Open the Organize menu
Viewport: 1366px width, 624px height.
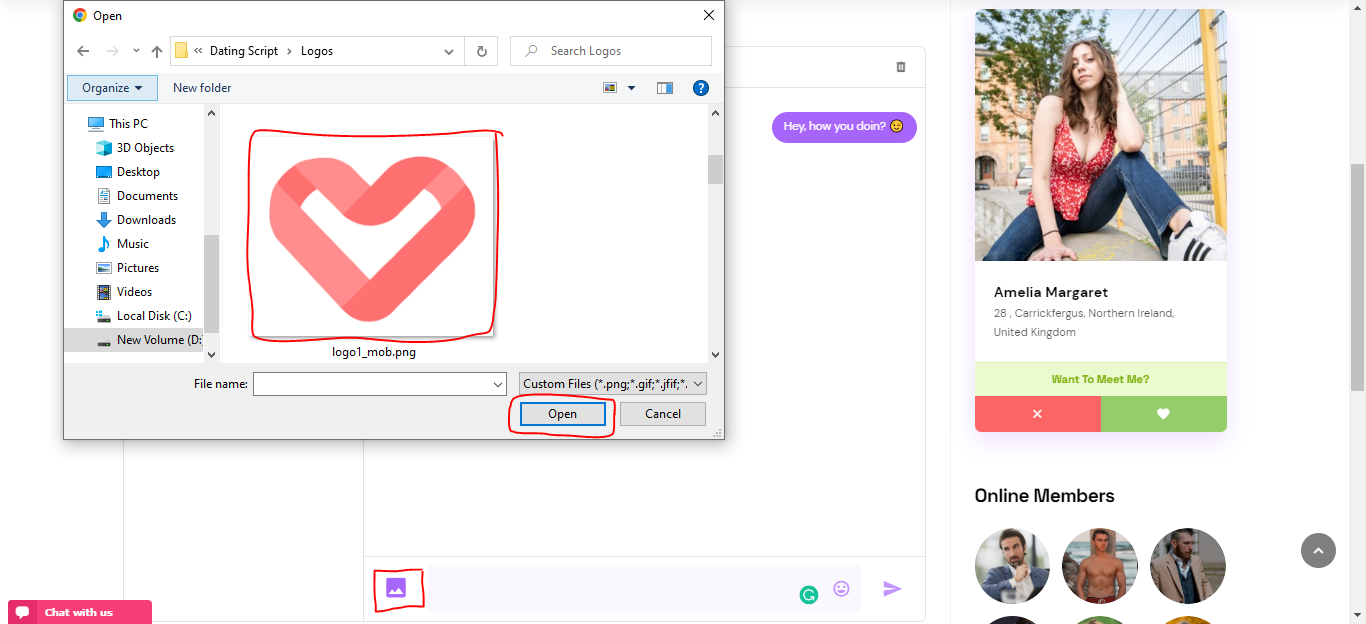click(x=112, y=88)
